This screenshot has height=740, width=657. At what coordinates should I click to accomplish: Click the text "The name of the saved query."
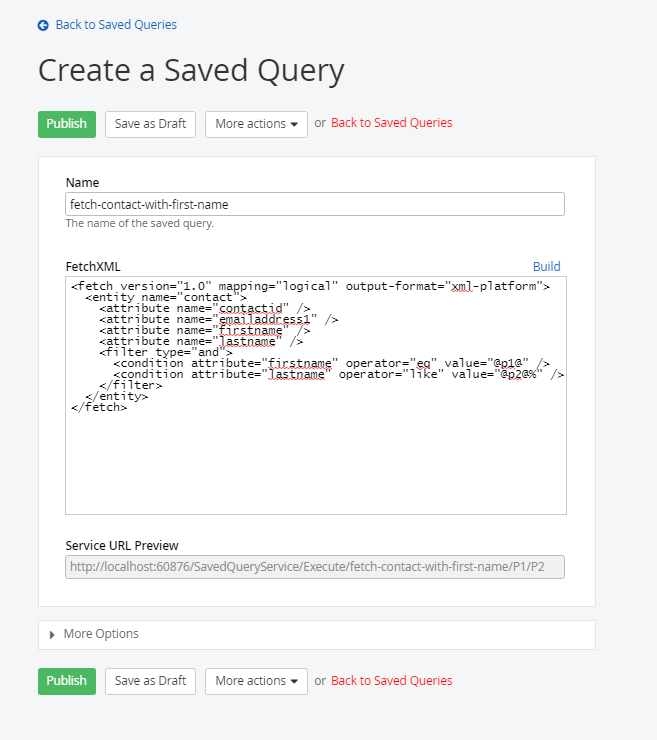coord(140,223)
